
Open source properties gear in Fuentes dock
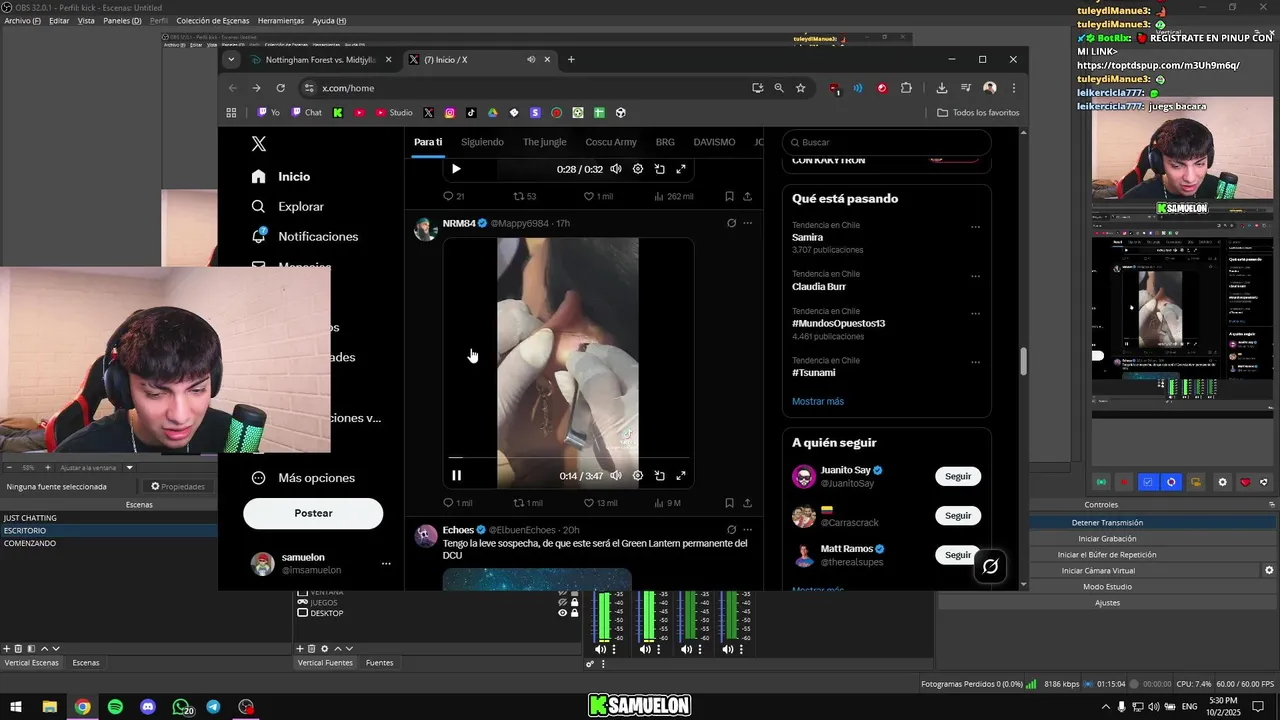pos(324,649)
